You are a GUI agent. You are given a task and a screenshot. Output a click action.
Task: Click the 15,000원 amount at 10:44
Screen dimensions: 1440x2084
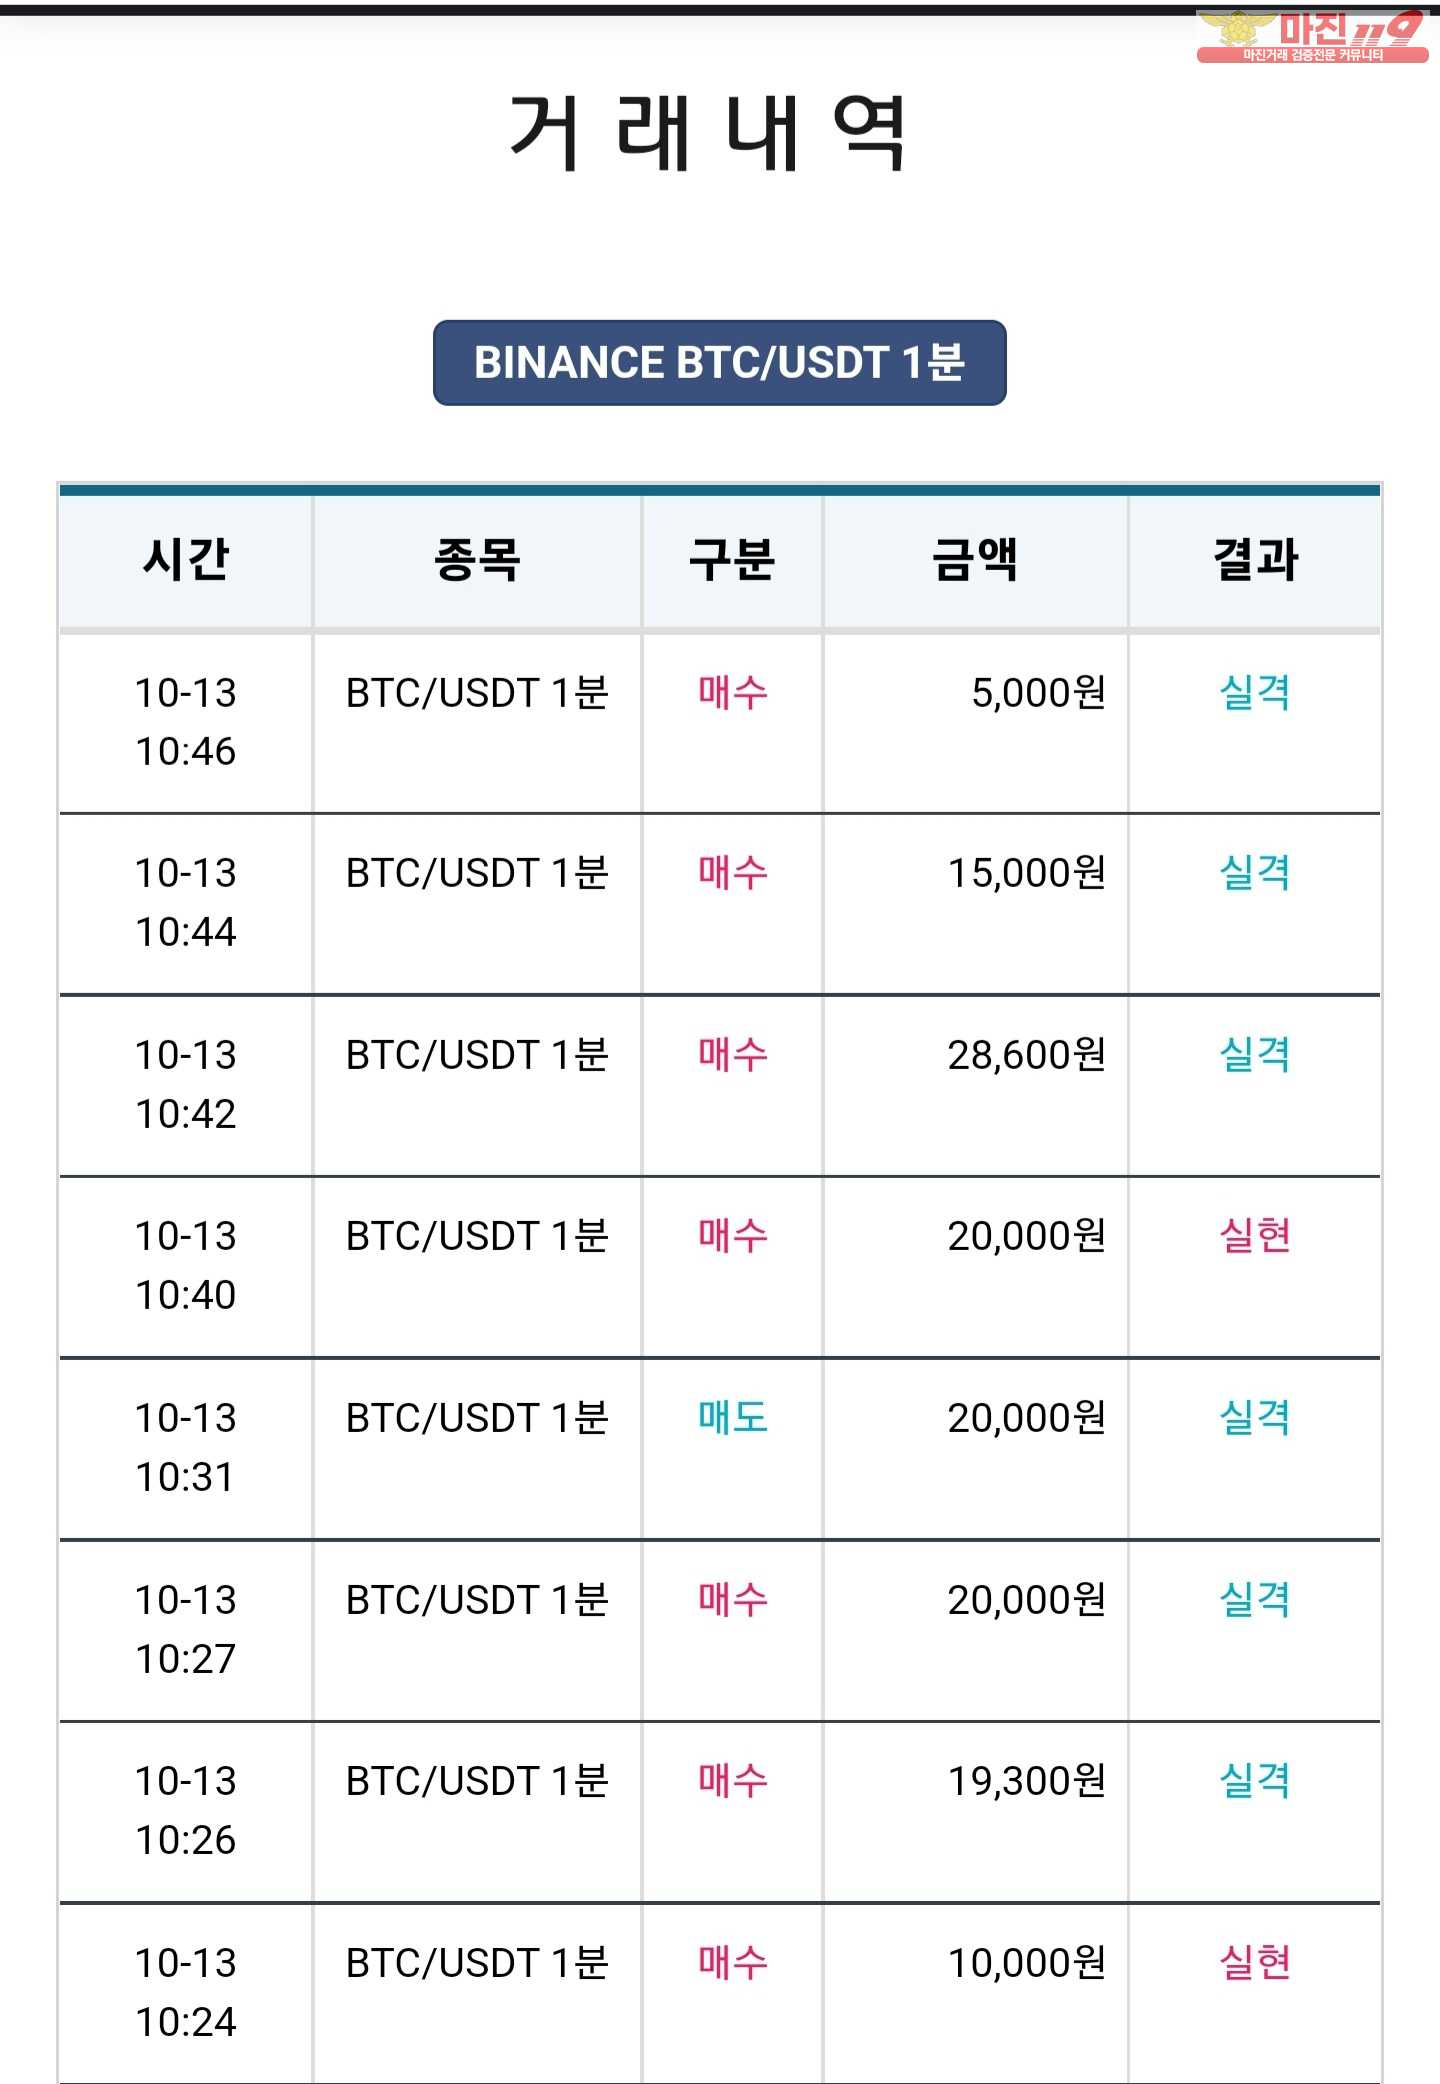pos(1026,872)
